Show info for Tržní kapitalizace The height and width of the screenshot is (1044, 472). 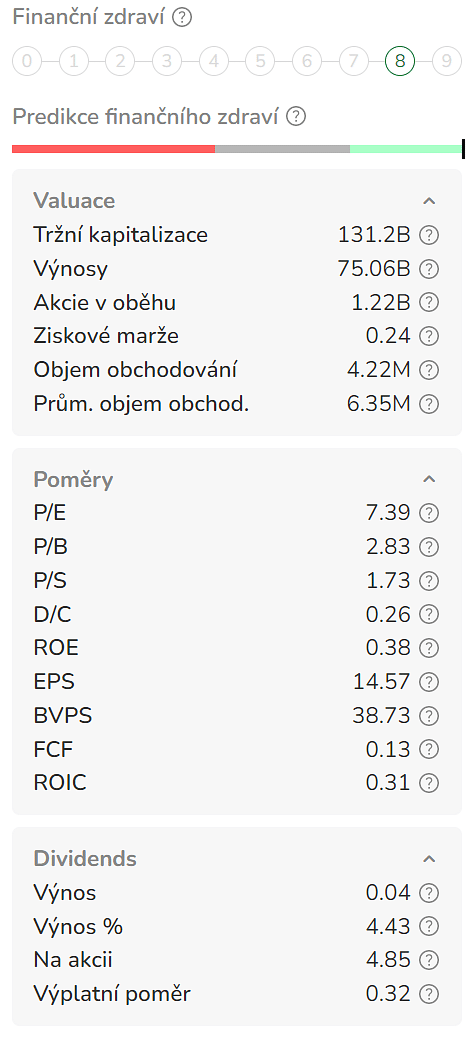point(429,235)
